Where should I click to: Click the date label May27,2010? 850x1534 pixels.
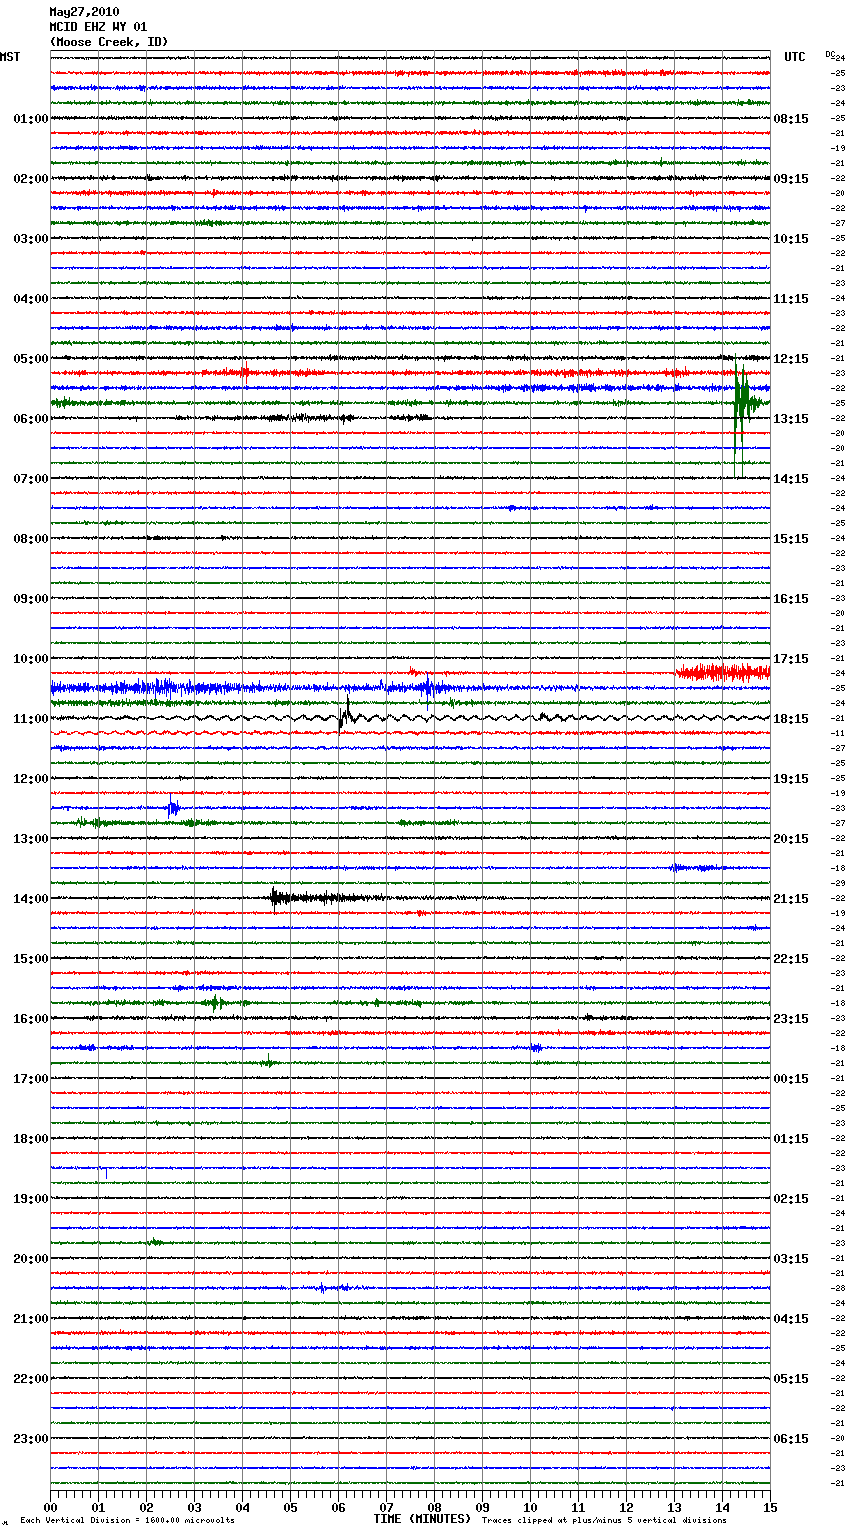click(x=84, y=12)
